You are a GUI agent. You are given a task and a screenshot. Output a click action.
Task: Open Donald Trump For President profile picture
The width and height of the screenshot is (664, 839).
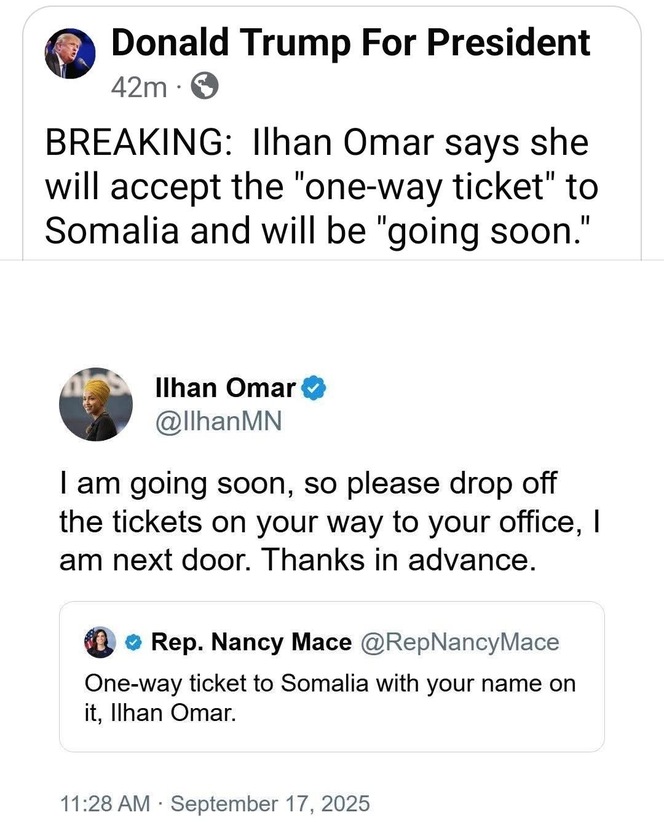pyautogui.click(x=70, y=54)
